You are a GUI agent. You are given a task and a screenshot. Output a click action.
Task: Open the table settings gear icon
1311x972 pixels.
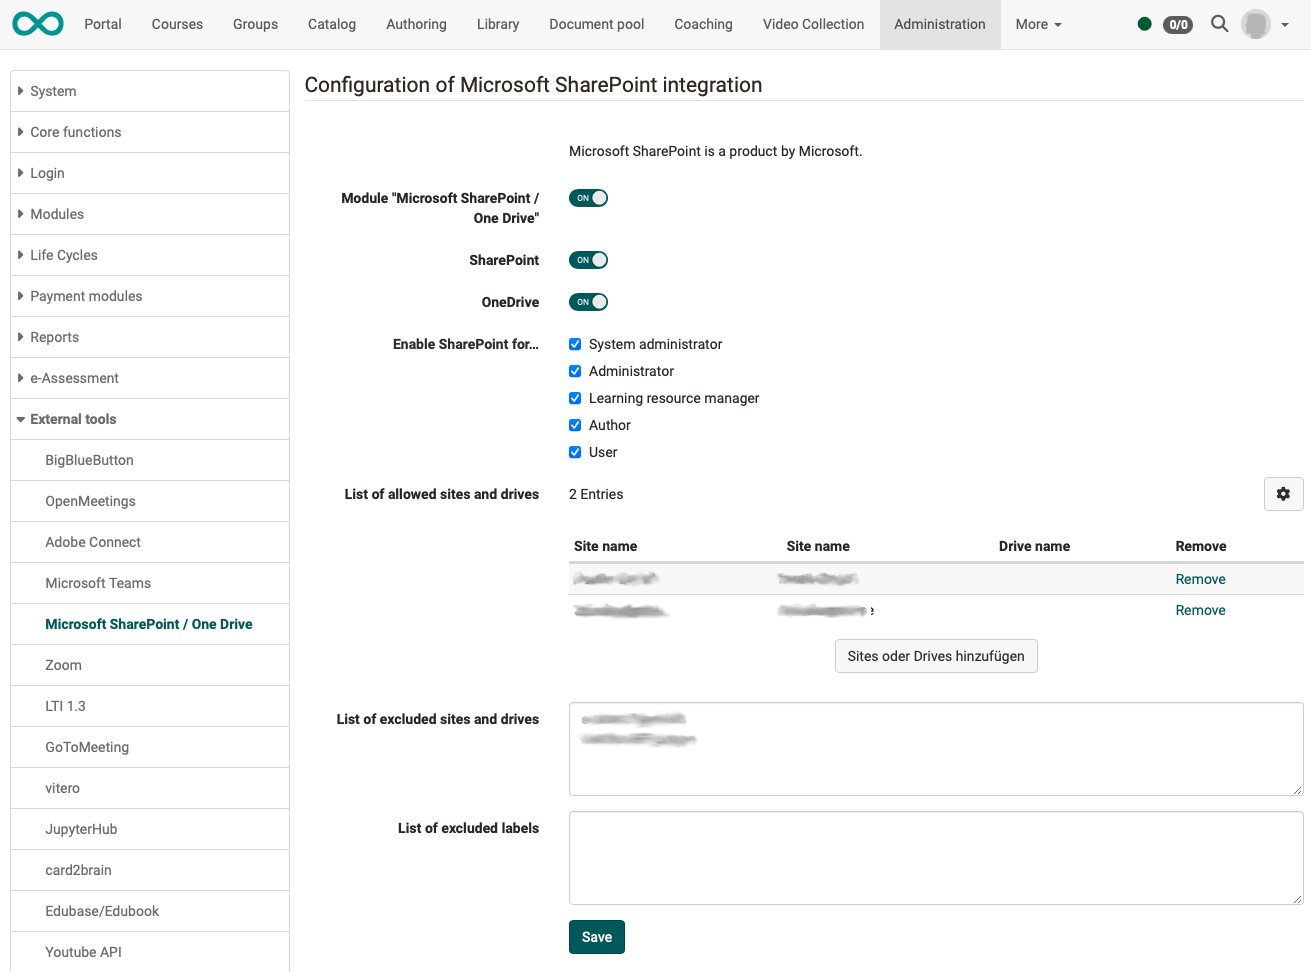[1283, 494]
